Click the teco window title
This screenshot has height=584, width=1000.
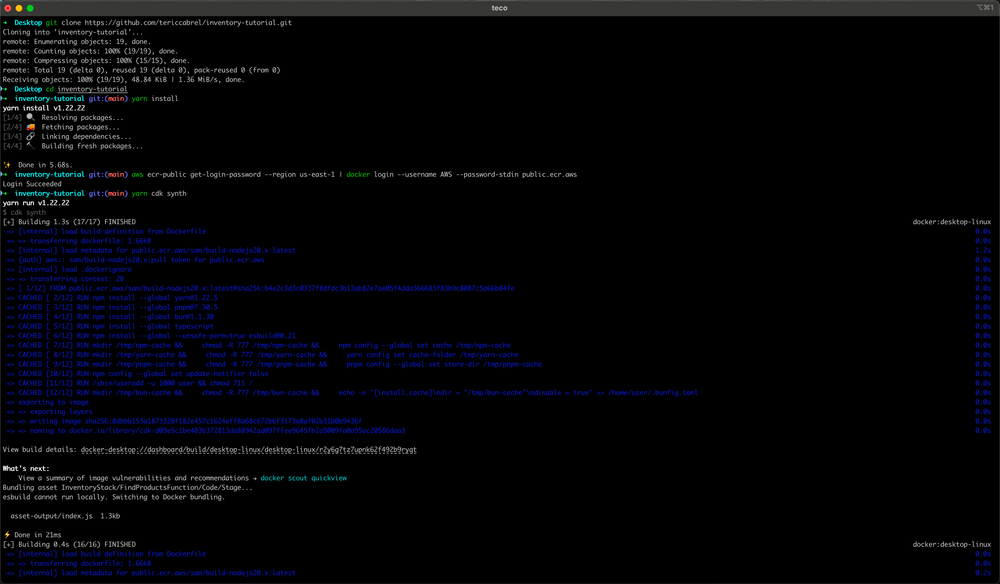click(499, 8)
